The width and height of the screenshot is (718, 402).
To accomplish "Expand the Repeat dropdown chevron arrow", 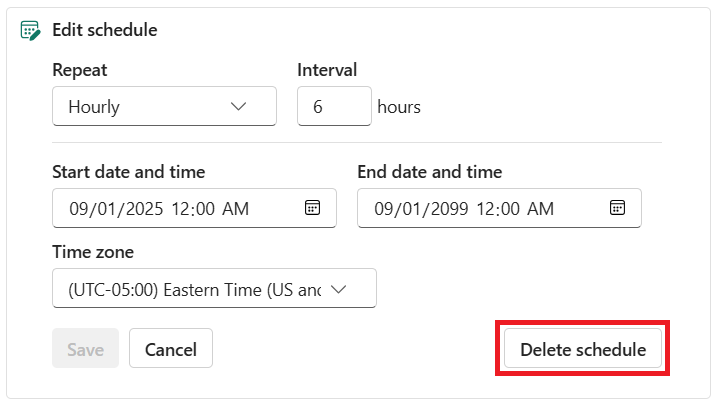I will click(238, 107).
